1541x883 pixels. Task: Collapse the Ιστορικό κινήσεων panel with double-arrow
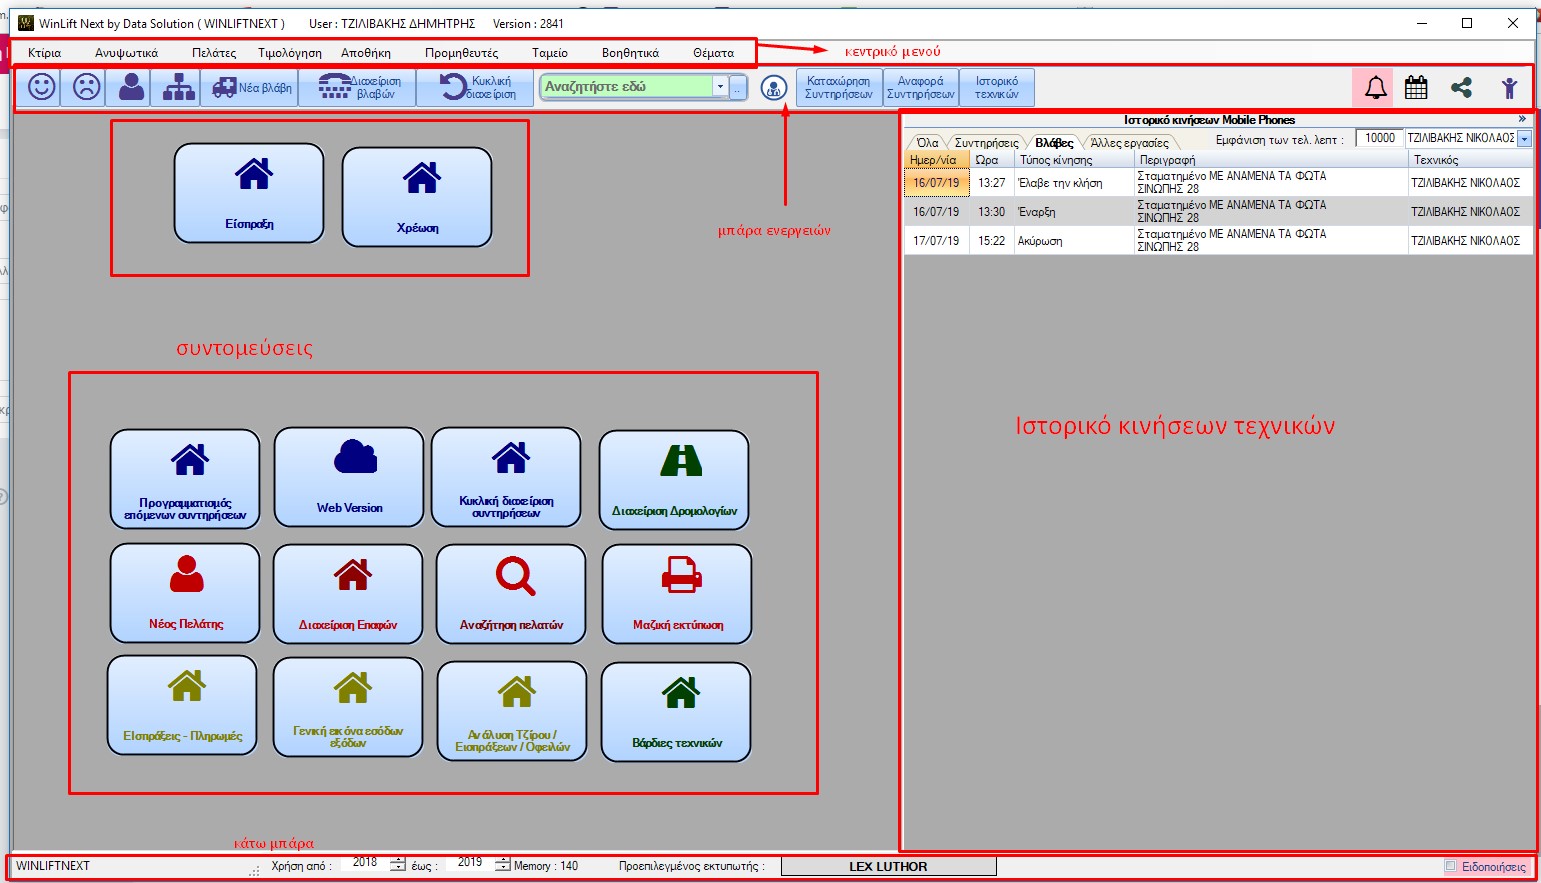tap(1522, 119)
